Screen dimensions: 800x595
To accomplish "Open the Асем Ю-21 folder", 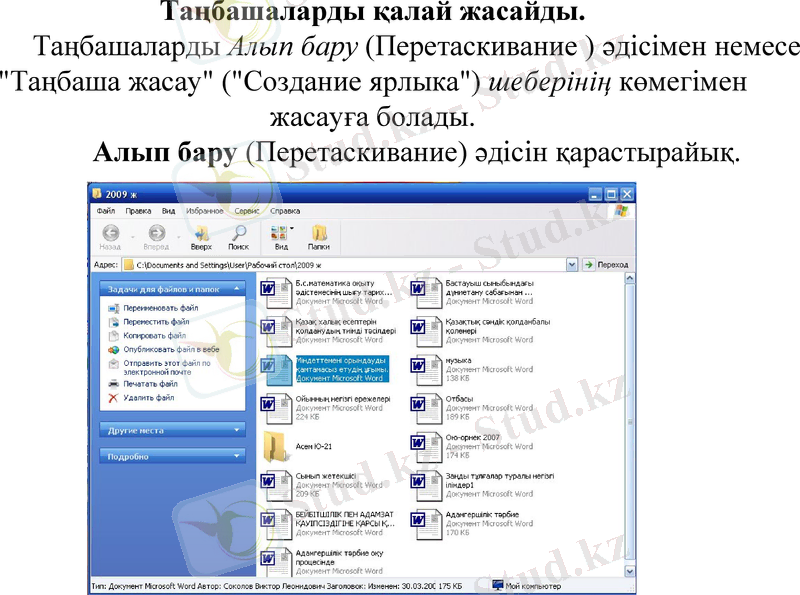I will coord(278,447).
